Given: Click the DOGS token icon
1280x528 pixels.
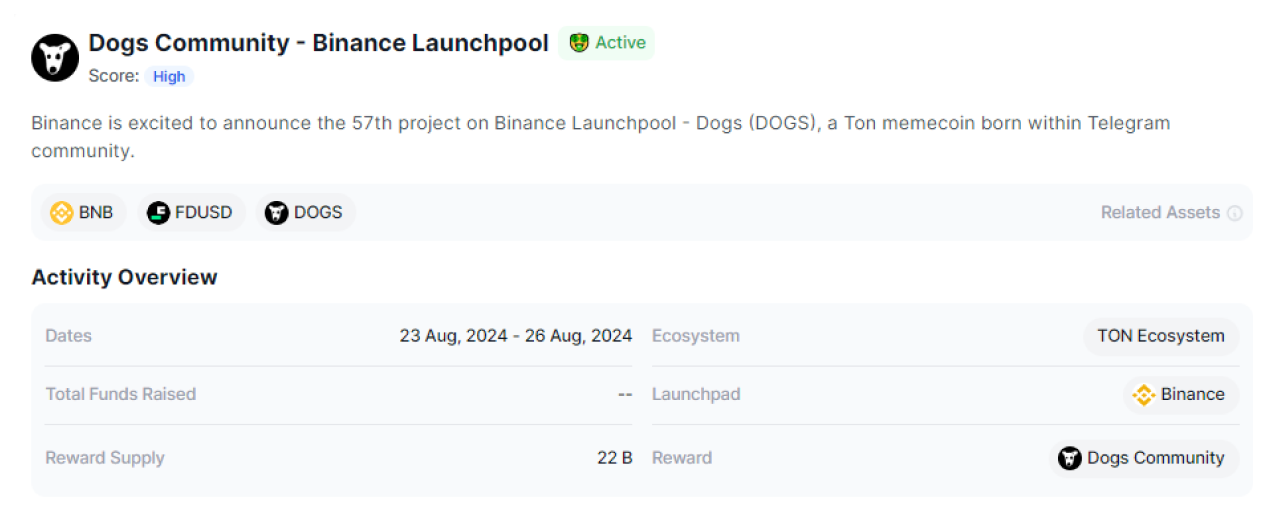Looking at the screenshot, I should 276,213.
